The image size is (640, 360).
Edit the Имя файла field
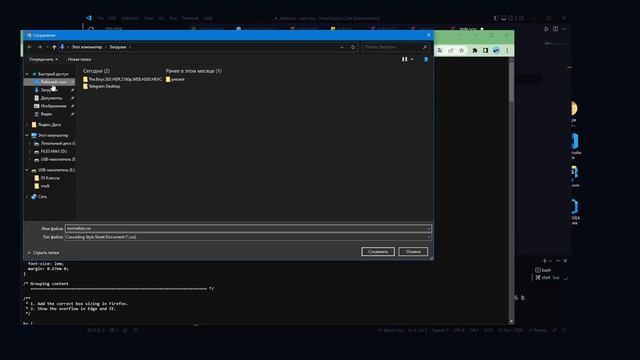pyautogui.click(x=248, y=229)
